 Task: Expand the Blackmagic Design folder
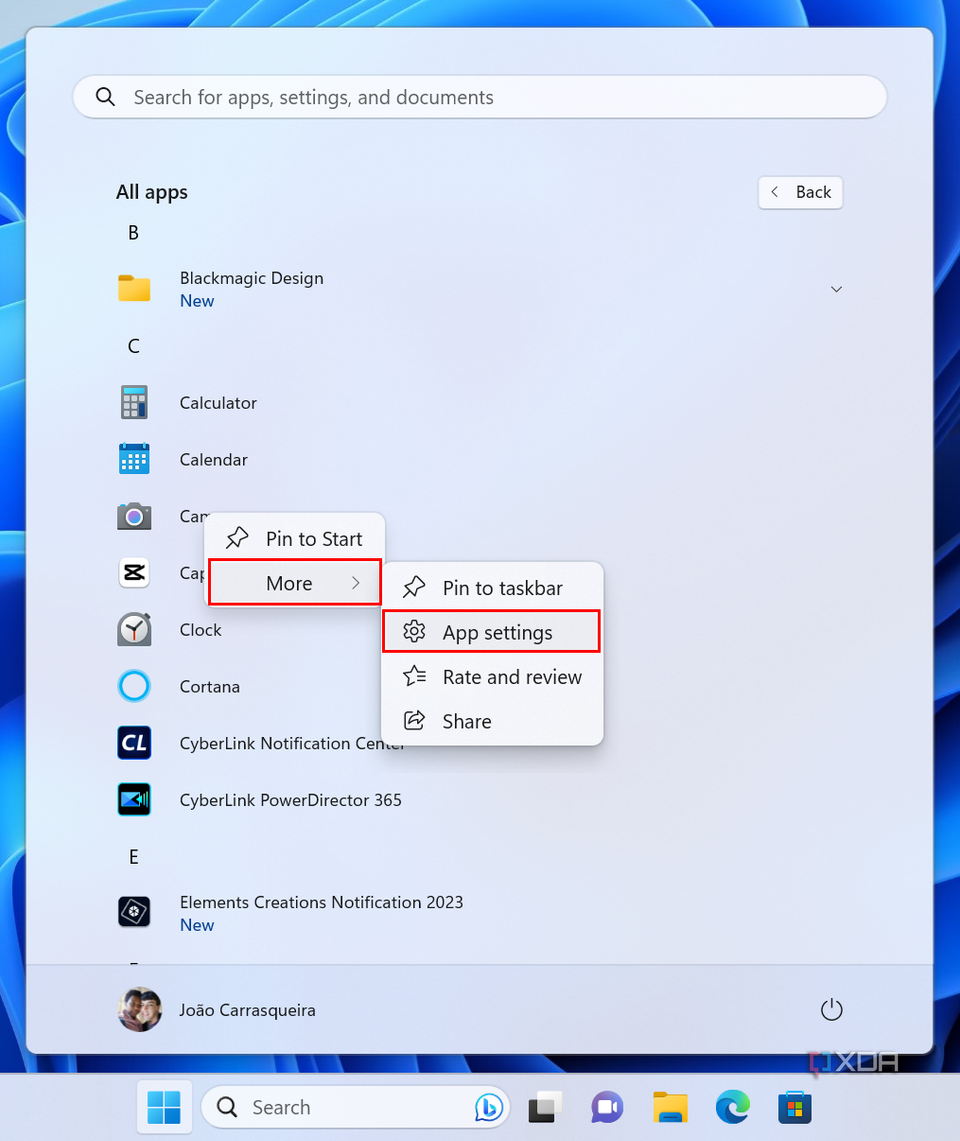tap(836, 288)
